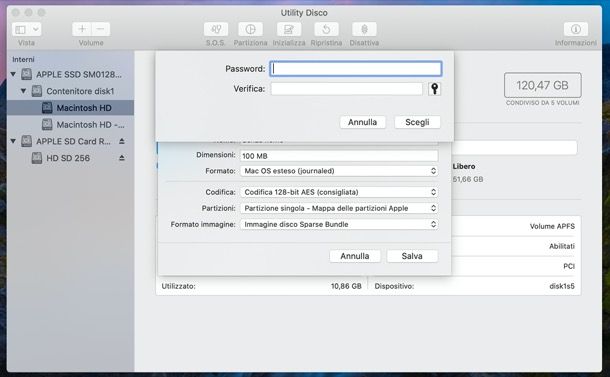Open the password assistant key icon

[435, 89]
